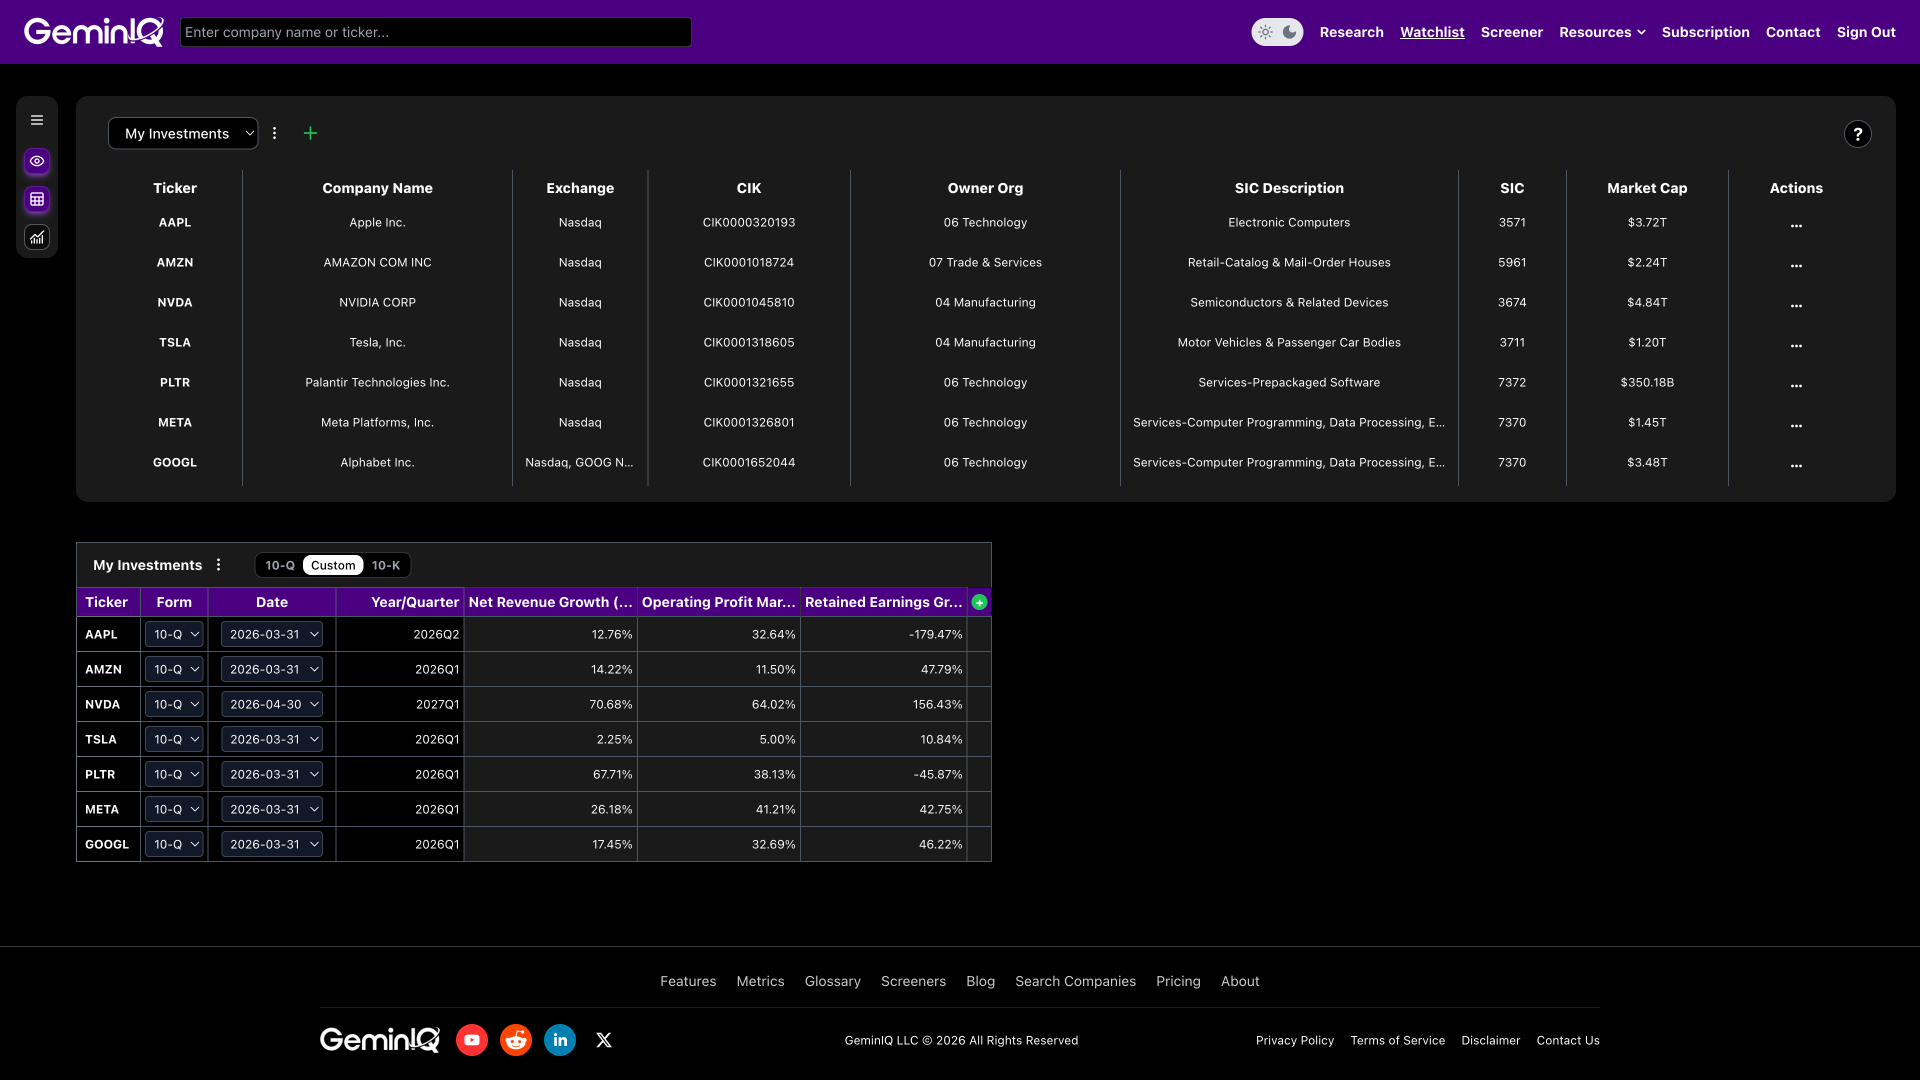Visit GeminIQ YouTube channel icon
Screen dimensions: 1920x1080
point(472,1040)
